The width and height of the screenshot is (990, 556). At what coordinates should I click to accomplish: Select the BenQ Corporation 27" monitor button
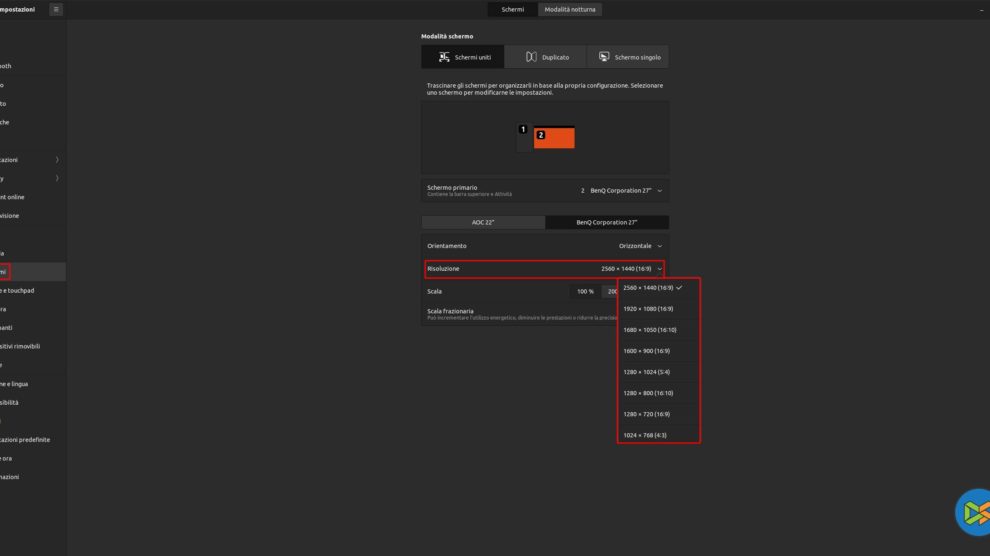click(607, 222)
